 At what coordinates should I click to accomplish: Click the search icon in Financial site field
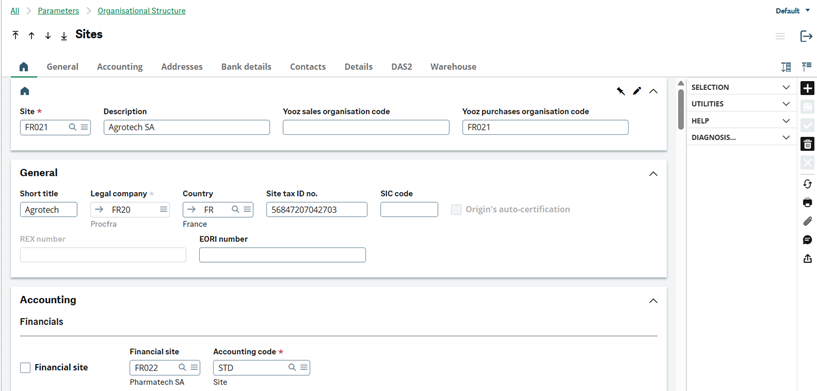tap(182, 367)
